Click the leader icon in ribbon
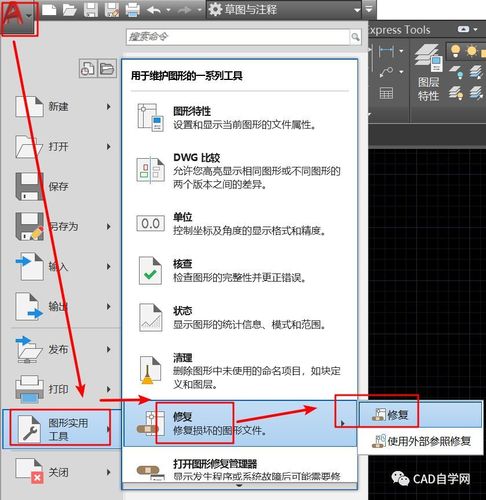The height and width of the screenshot is (500, 486). point(387,72)
